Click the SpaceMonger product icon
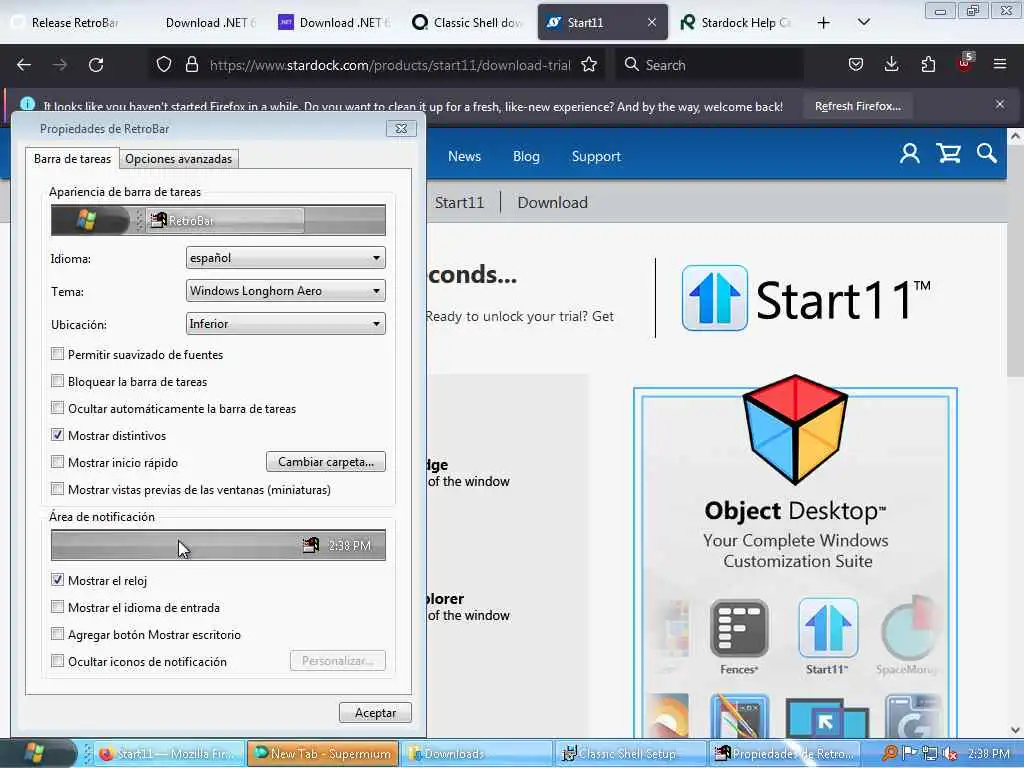The width and height of the screenshot is (1024, 768). [x=909, y=629]
